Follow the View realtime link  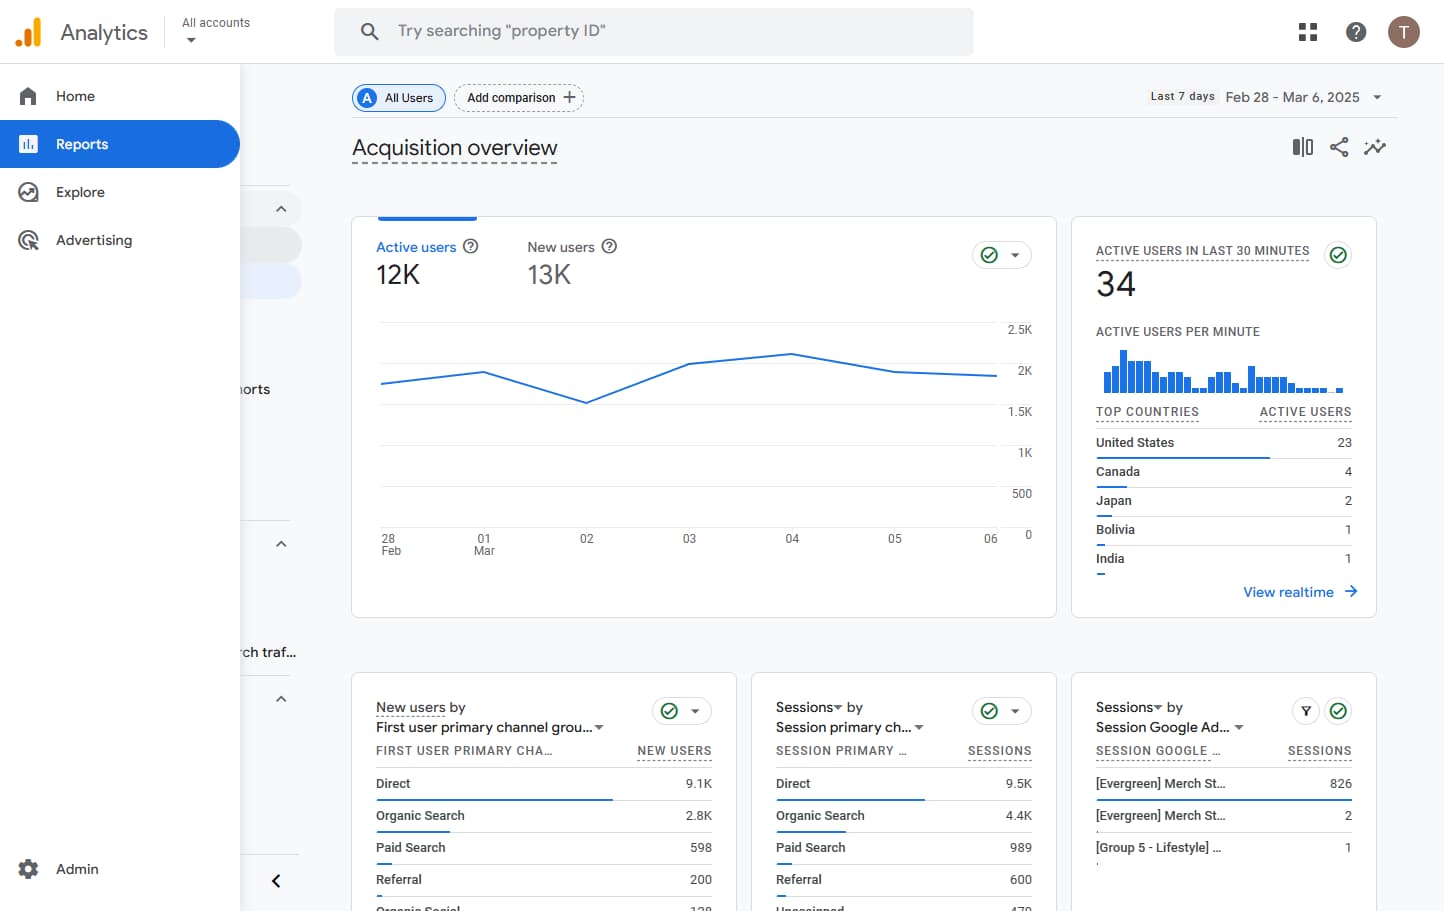pos(1289,591)
